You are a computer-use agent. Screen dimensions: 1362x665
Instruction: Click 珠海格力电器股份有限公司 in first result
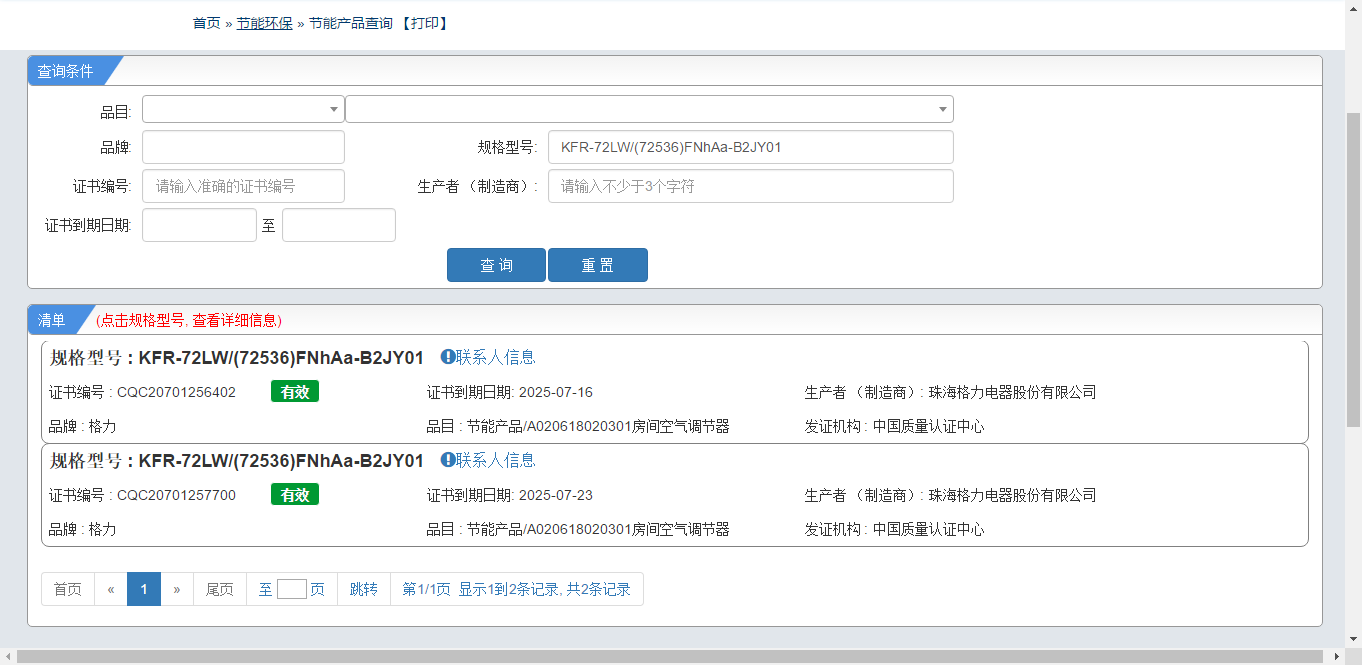tap(1012, 392)
